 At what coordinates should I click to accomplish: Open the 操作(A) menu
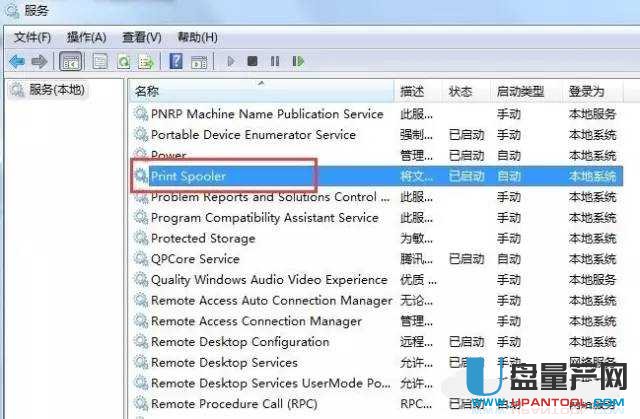click(87, 38)
